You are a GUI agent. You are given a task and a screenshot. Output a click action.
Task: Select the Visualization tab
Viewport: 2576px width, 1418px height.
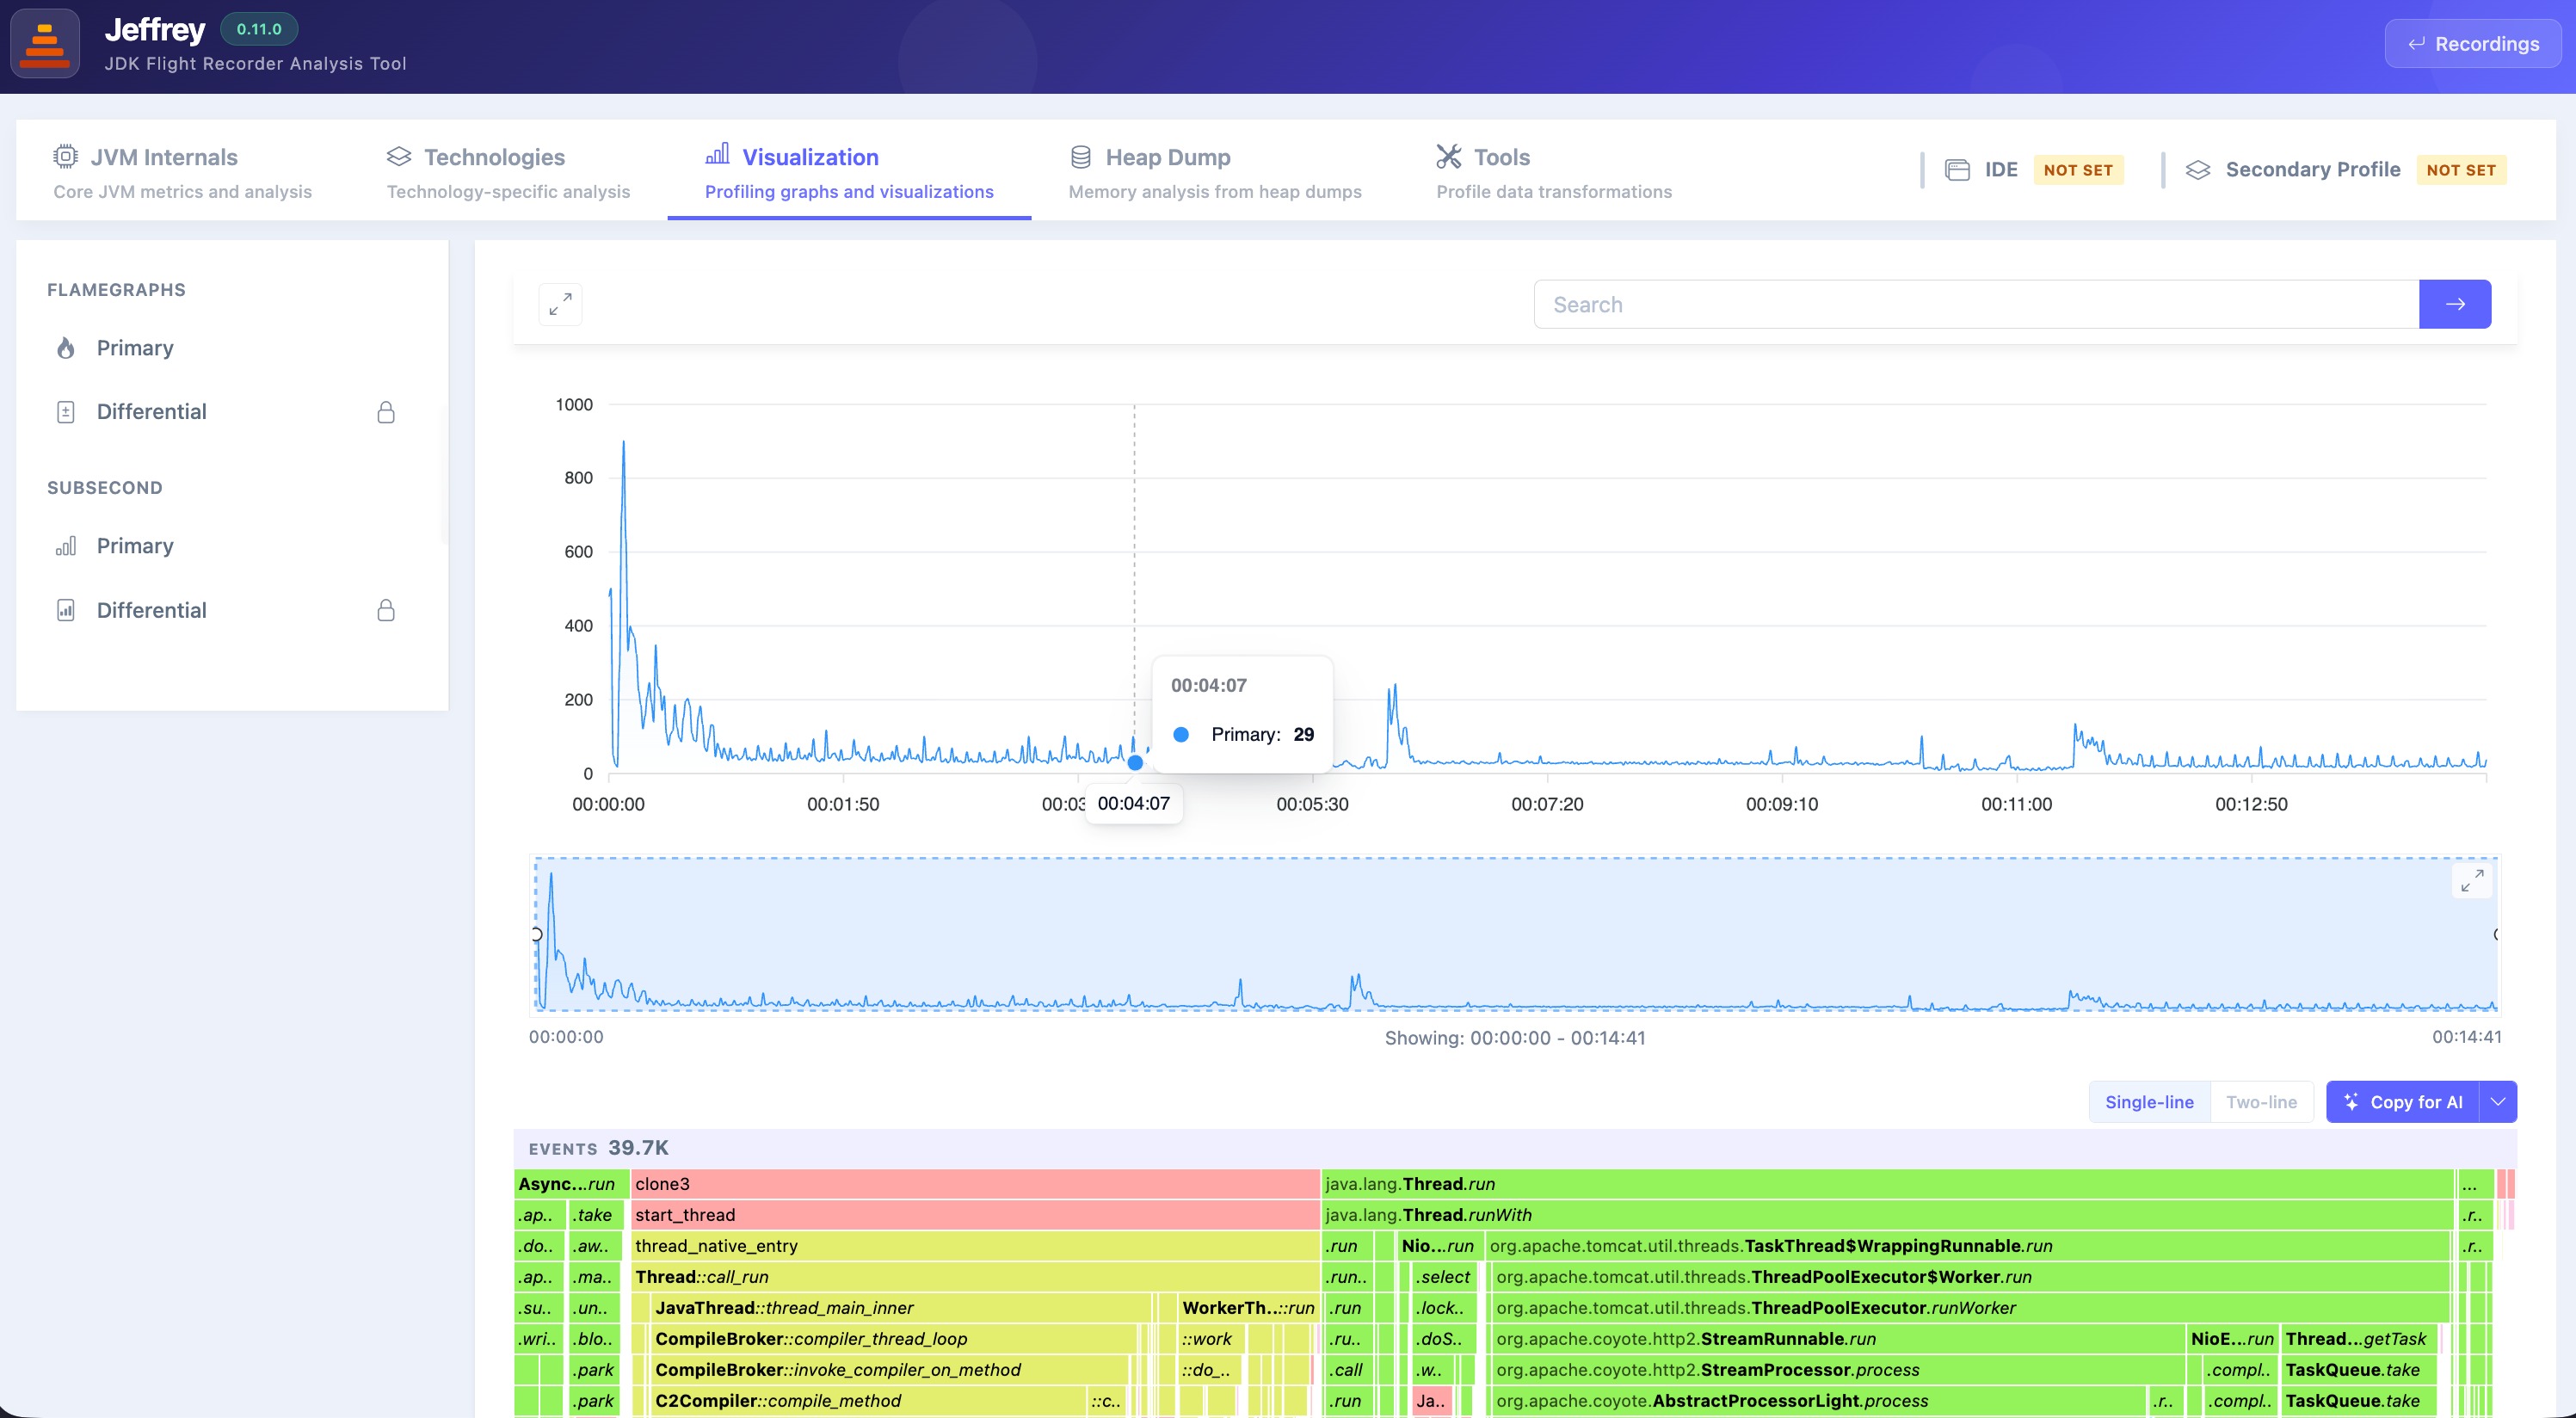tap(849, 172)
